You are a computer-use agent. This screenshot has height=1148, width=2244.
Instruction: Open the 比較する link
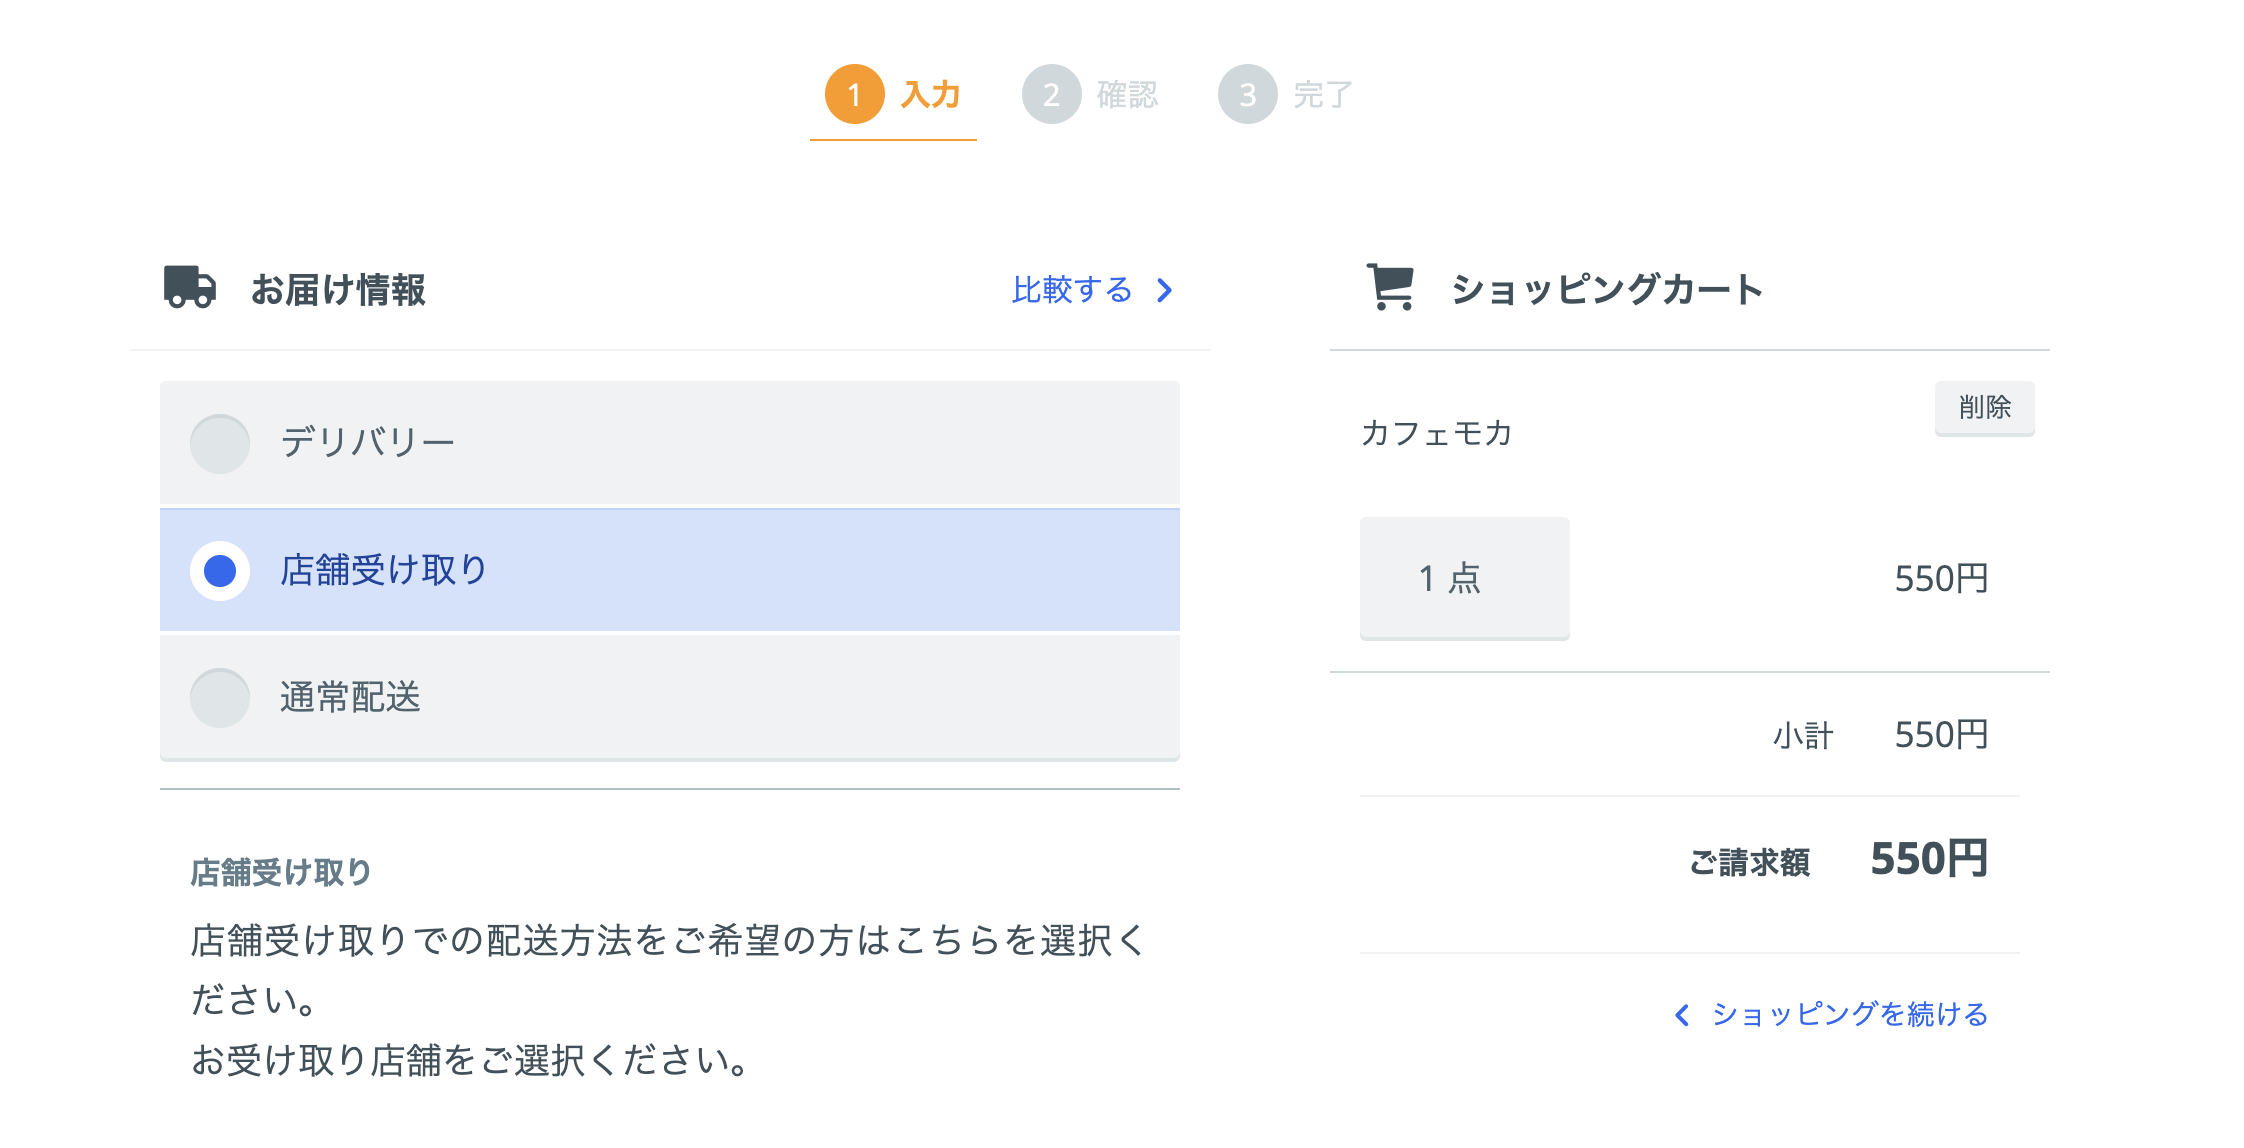[1072, 290]
